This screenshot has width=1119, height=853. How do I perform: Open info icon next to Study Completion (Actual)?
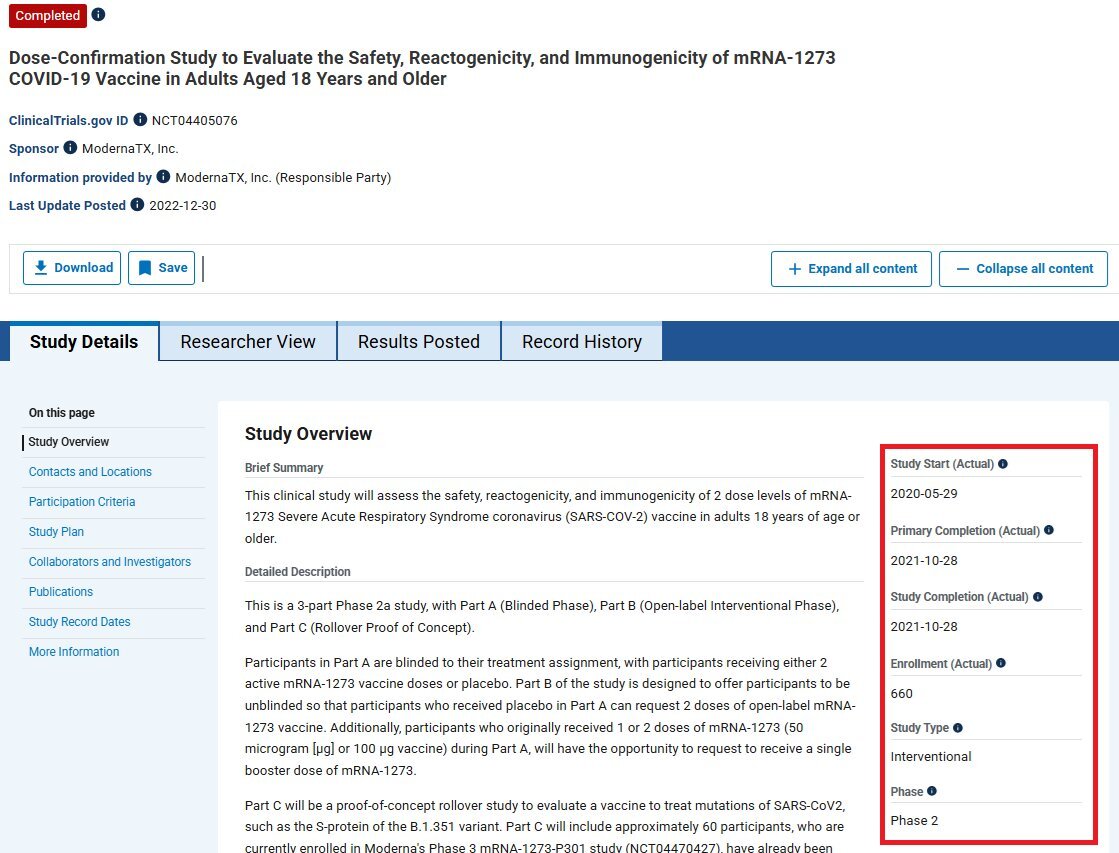1038,597
